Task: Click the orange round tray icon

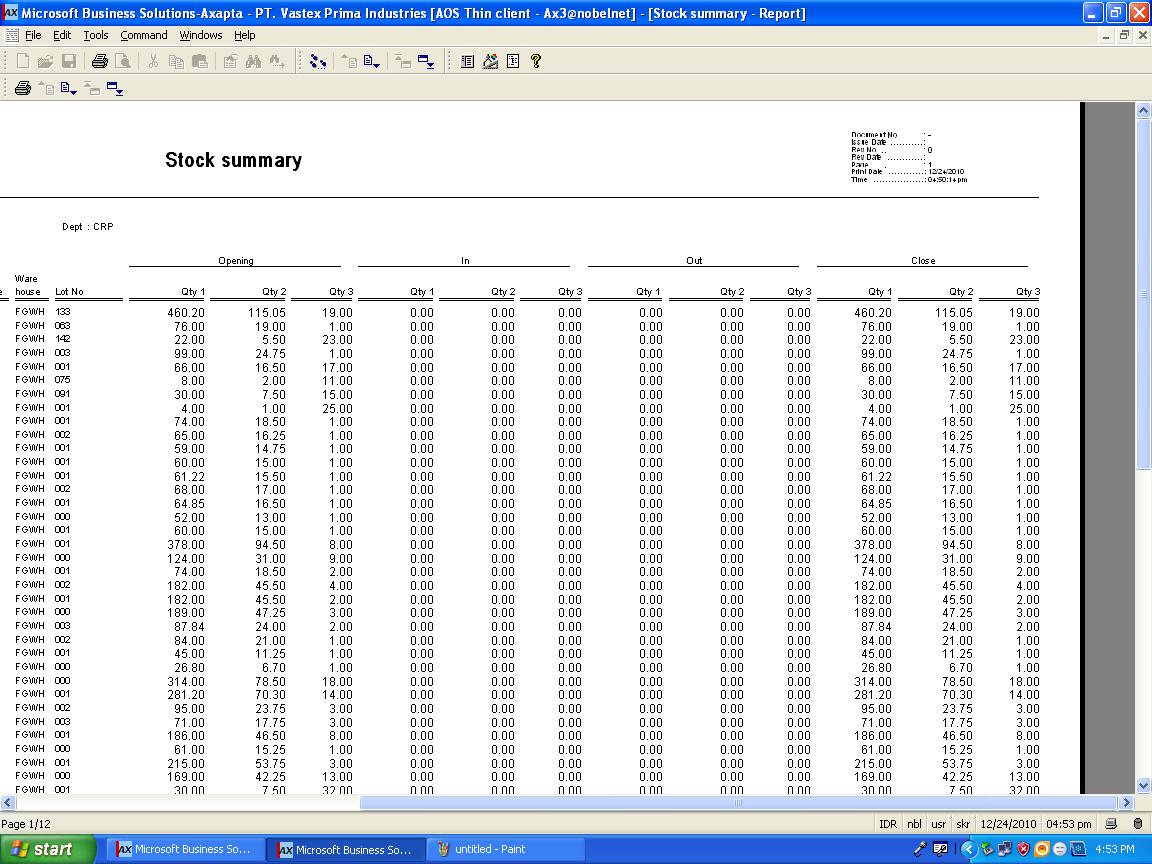Action: tap(1040, 849)
